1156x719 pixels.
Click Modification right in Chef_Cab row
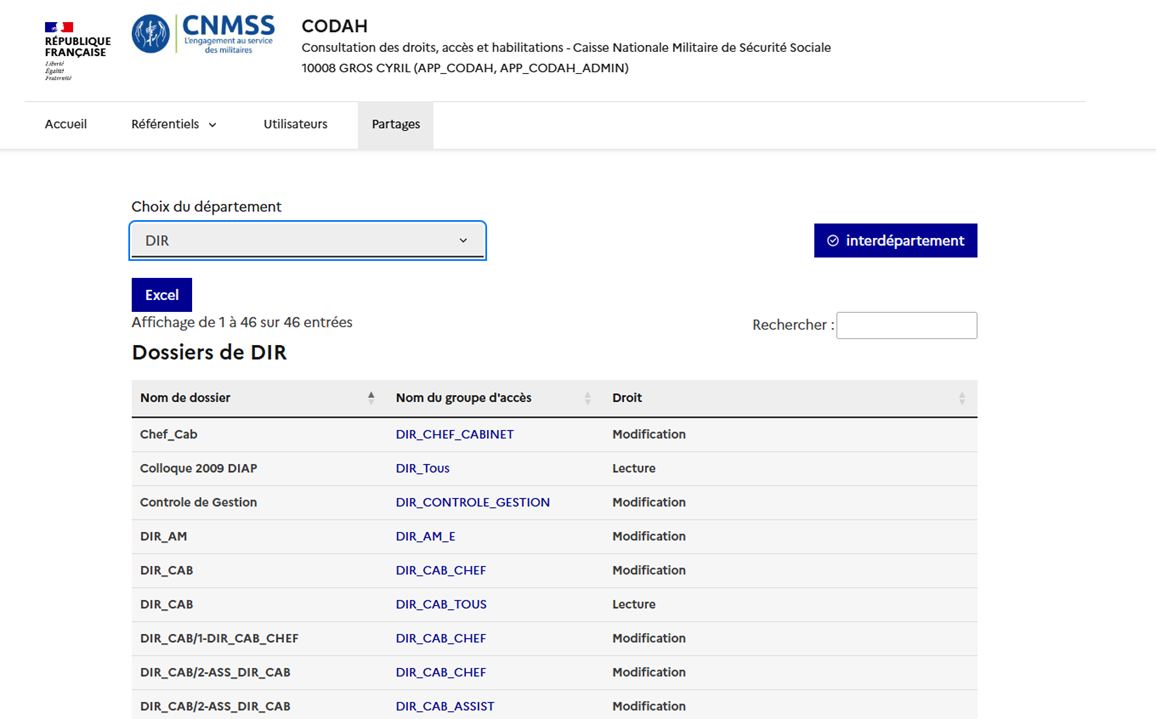pyautogui.click(x=649, y=434)
